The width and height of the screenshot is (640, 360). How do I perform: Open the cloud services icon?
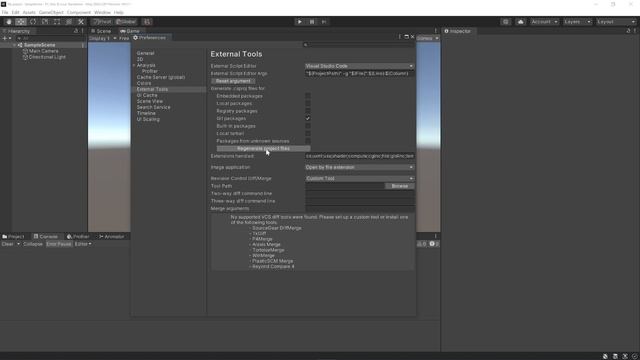point(520,22)
